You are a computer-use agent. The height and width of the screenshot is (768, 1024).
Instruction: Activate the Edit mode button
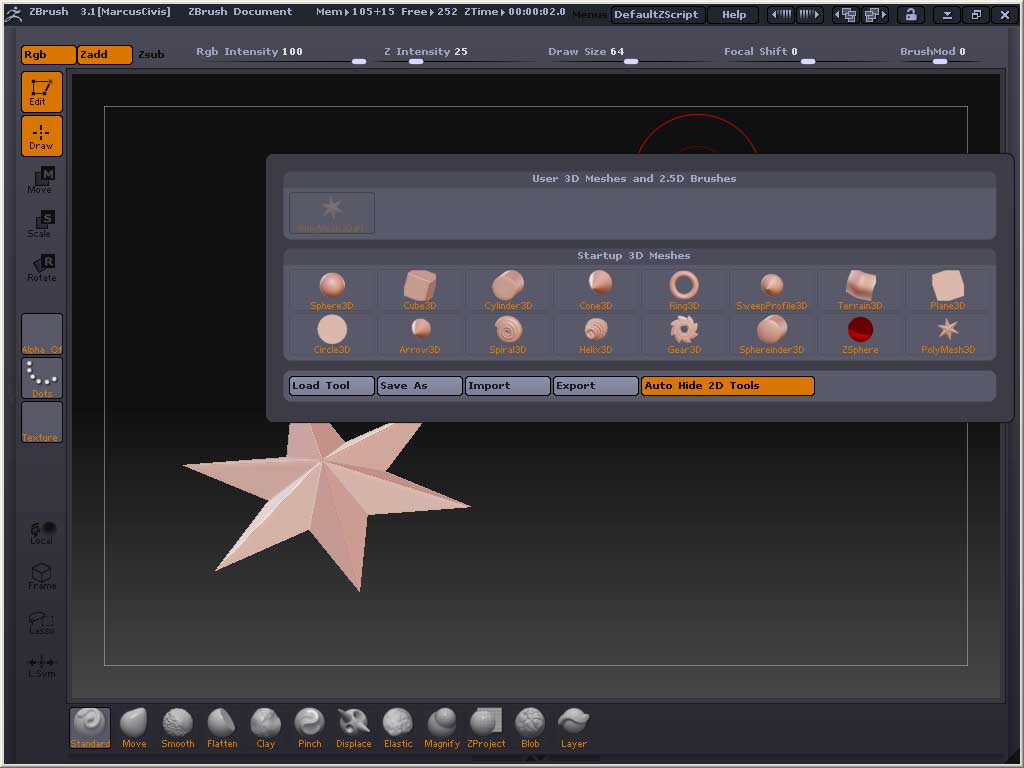[x=42, y=92]
